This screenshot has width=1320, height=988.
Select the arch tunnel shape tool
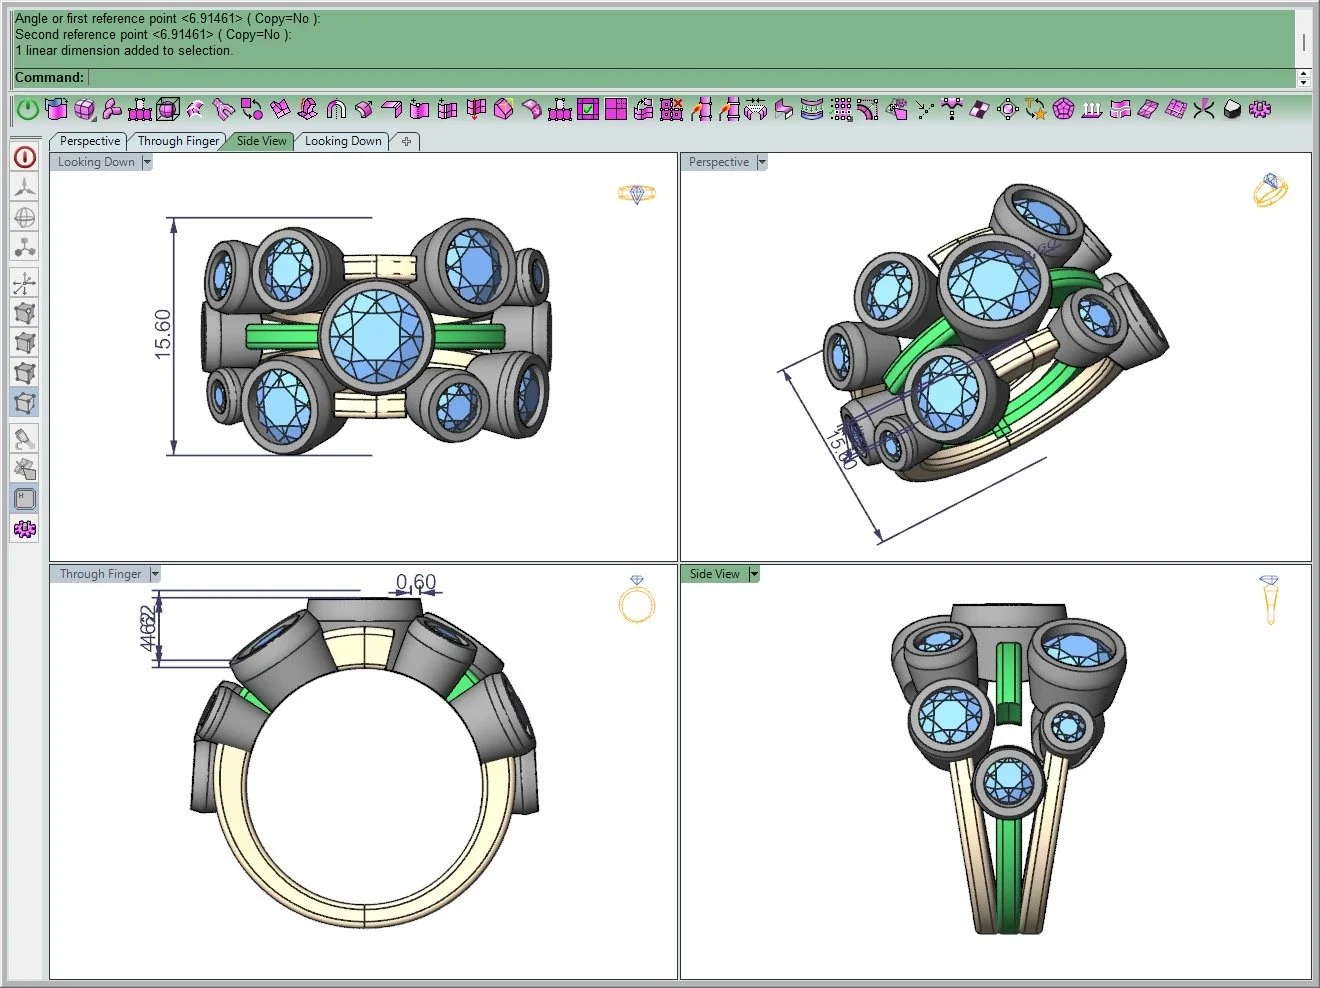pos(336,109)
